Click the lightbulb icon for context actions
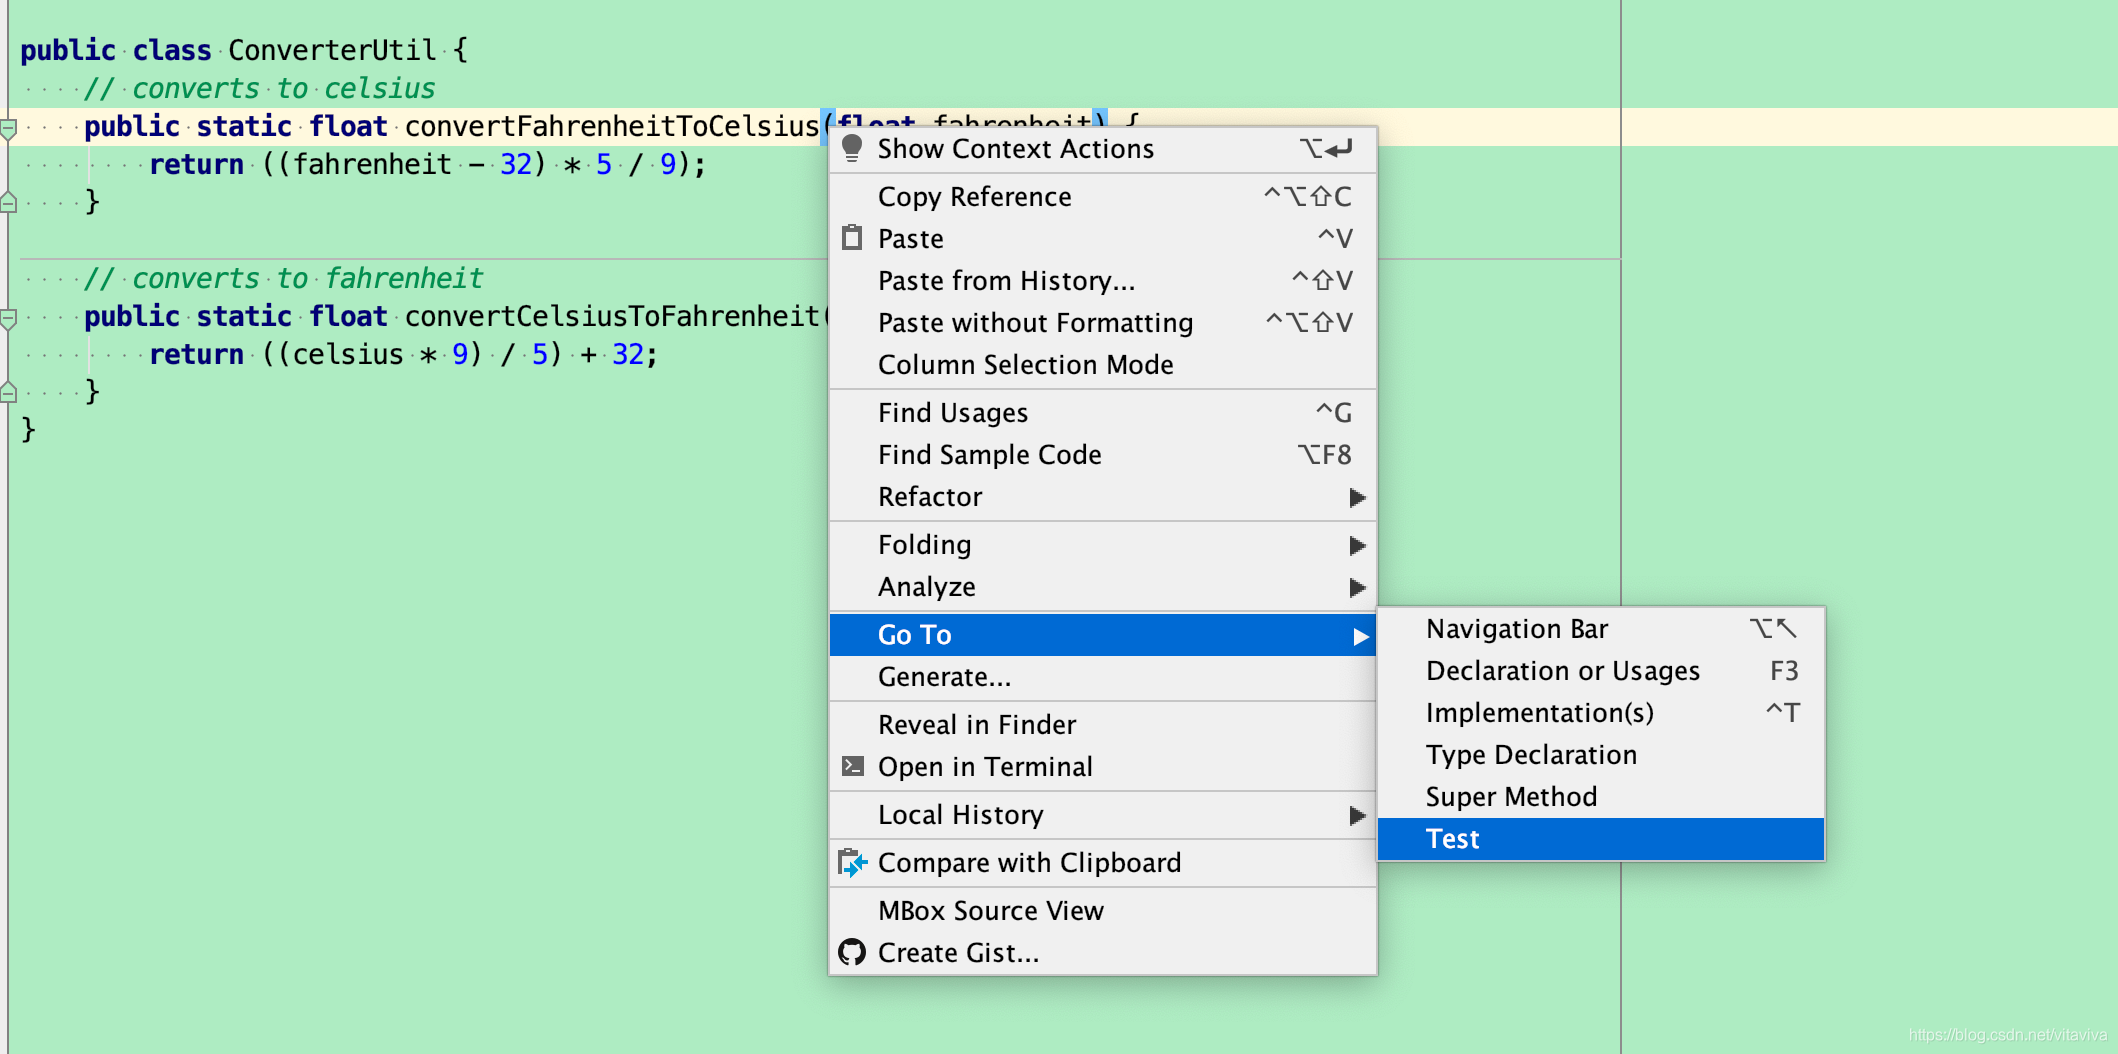This screenshot has width=2118, height=1054. click(852, 149)
